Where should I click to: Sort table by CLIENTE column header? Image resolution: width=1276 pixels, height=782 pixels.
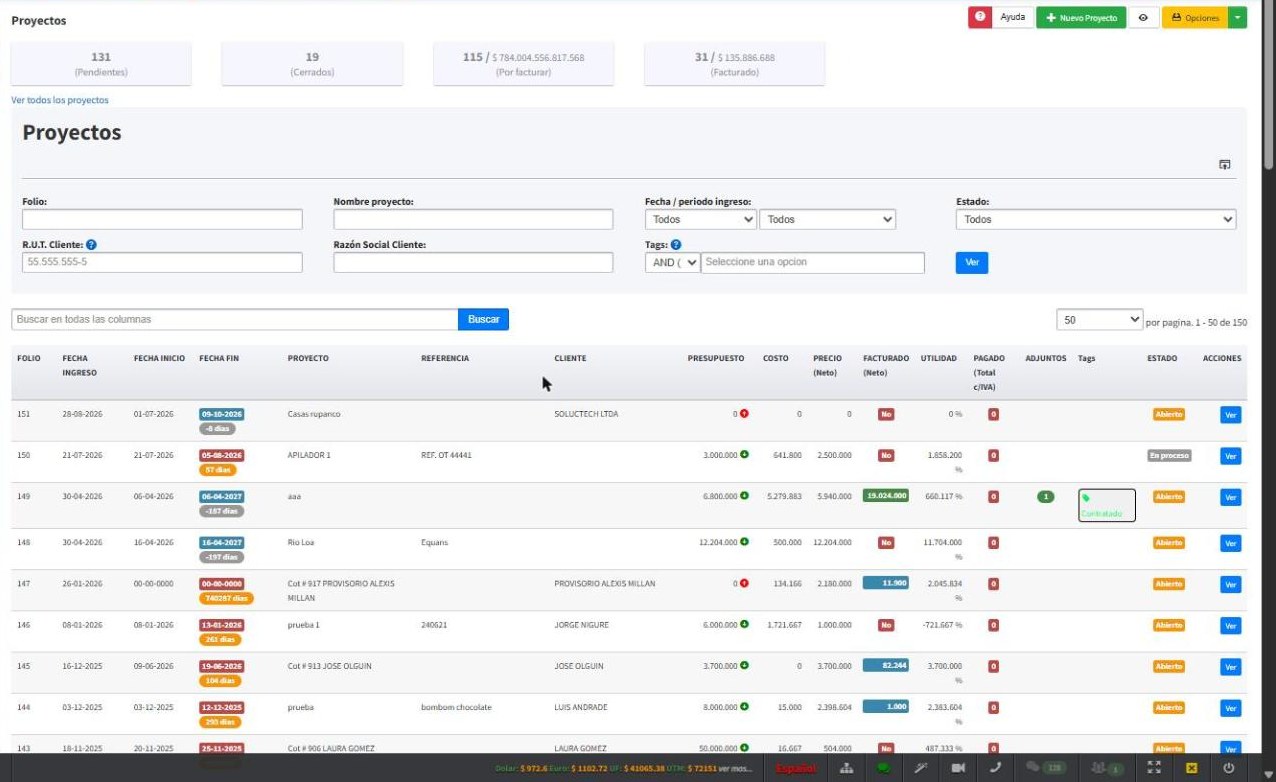570,358
